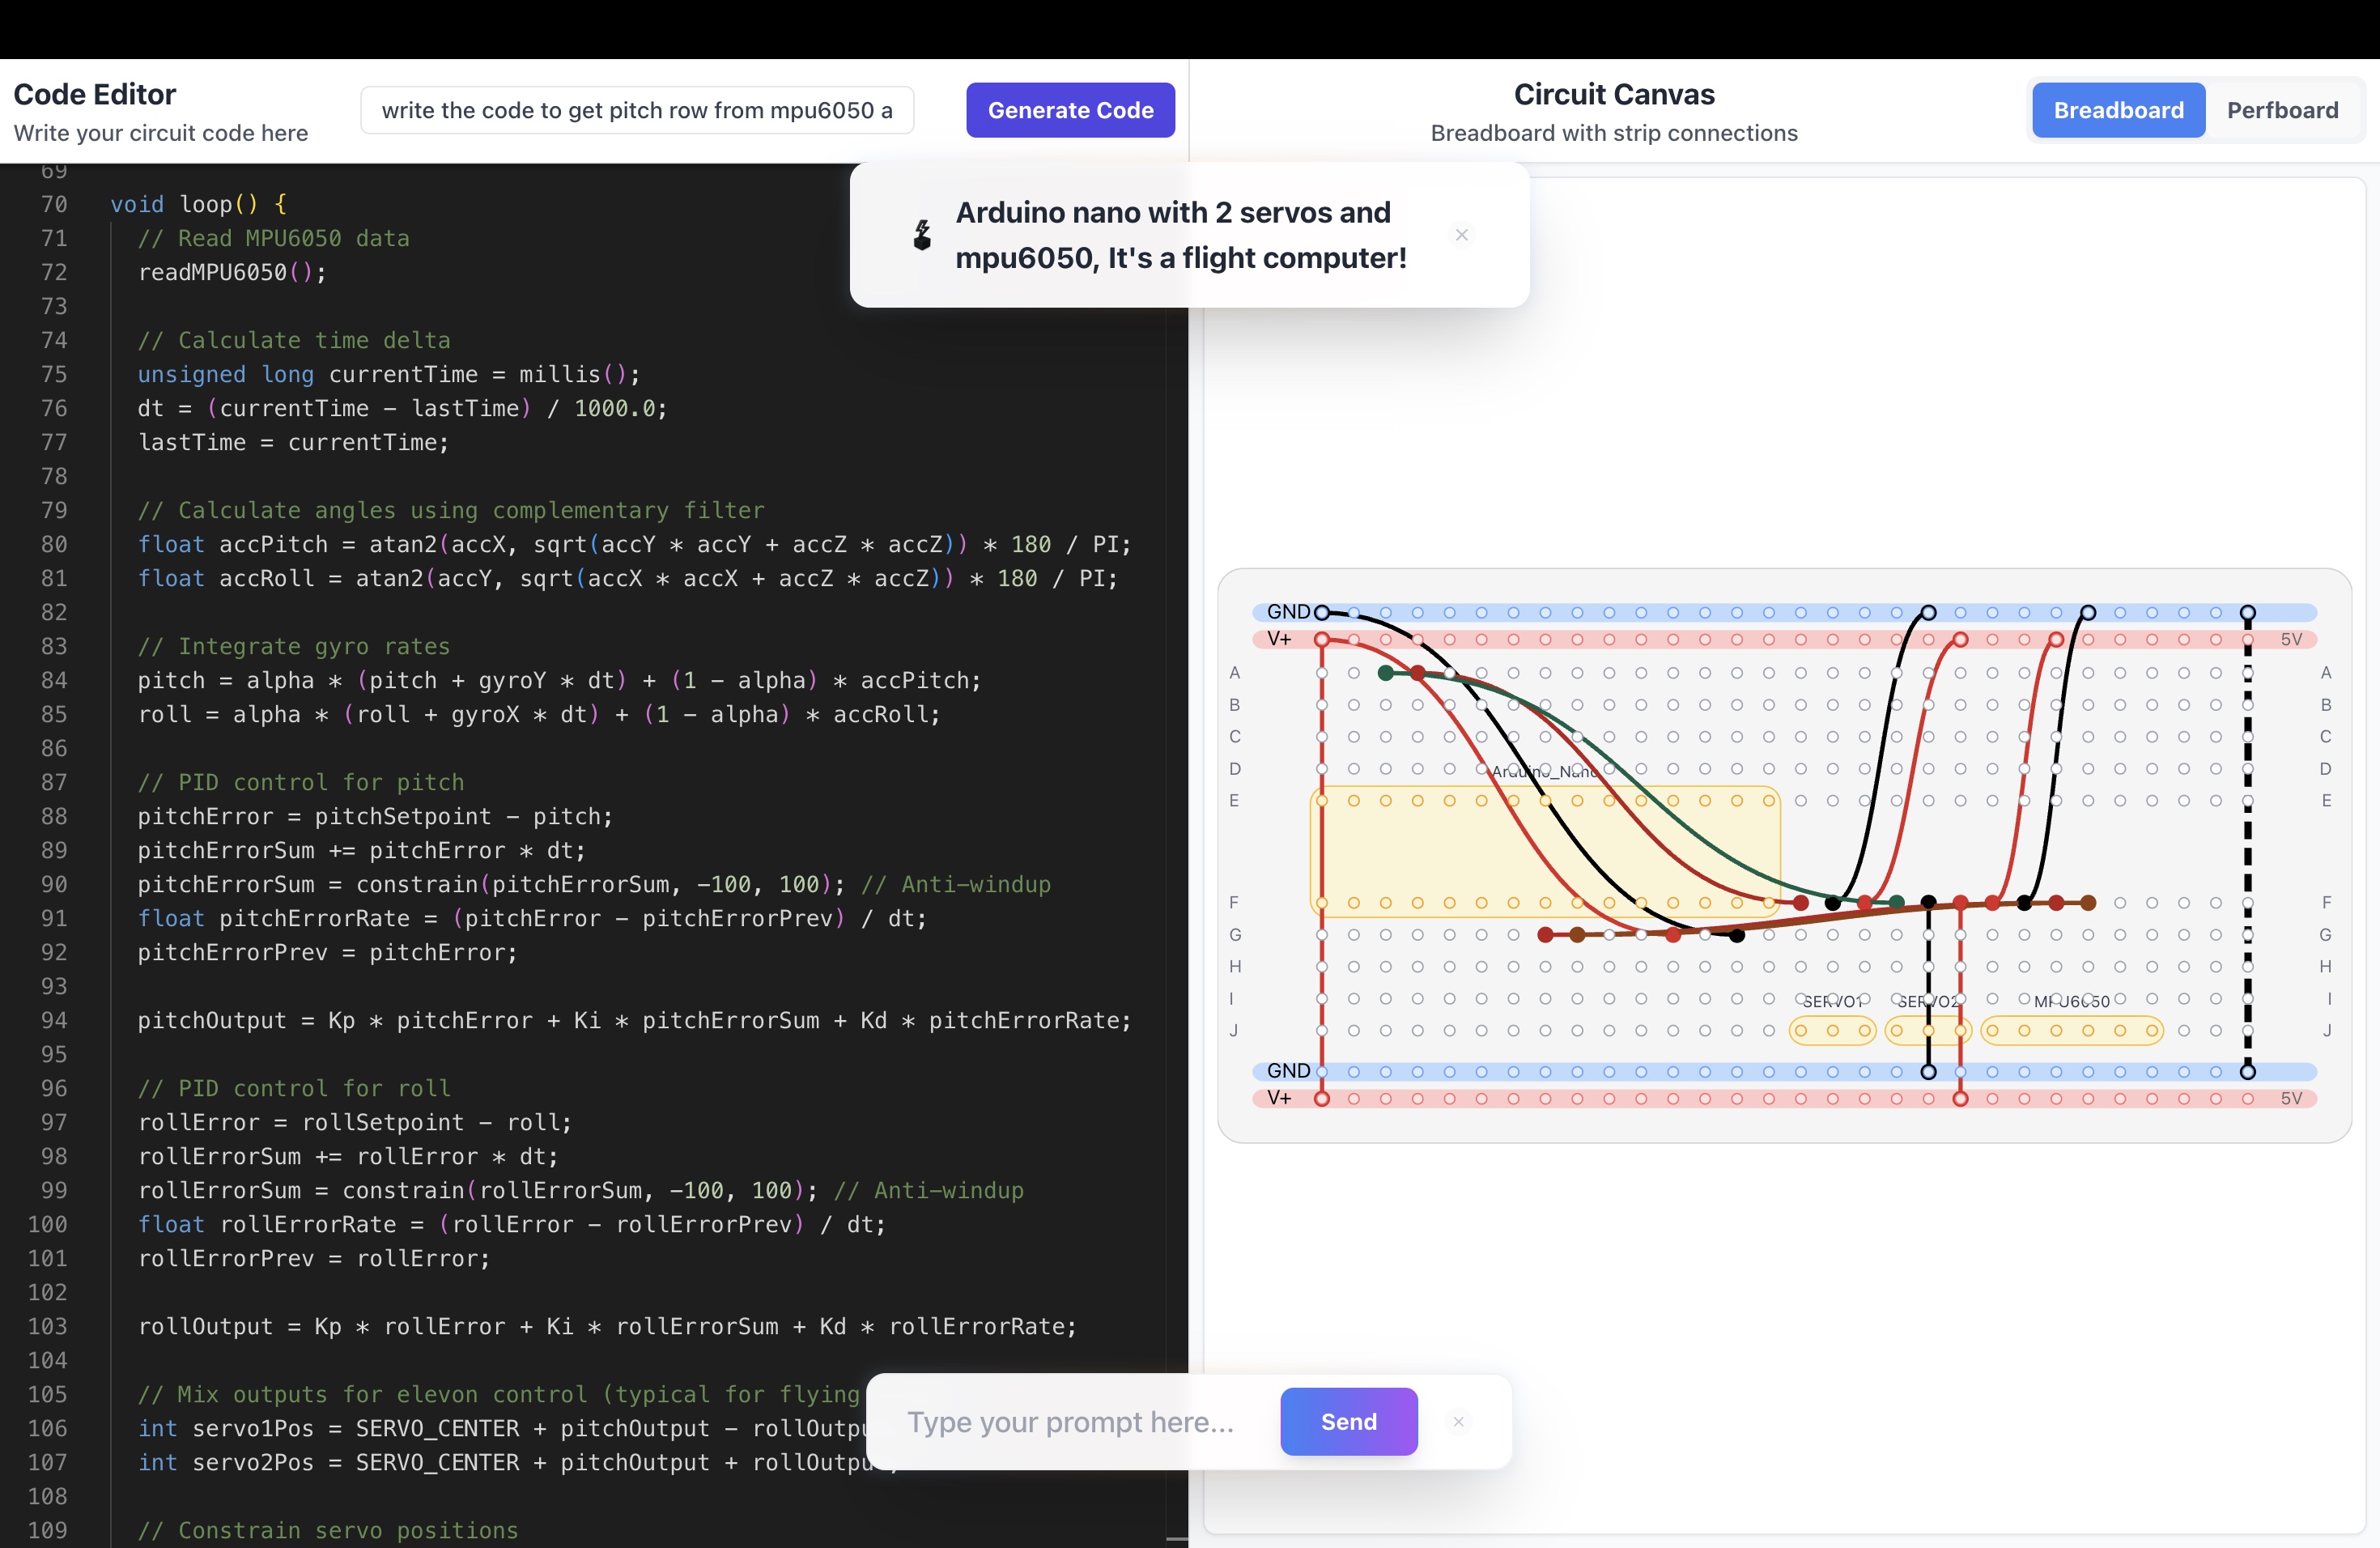Click top-left GND rail connection node
This screenshot has height=1548, width=2380.
click(x=1322, y=612)
